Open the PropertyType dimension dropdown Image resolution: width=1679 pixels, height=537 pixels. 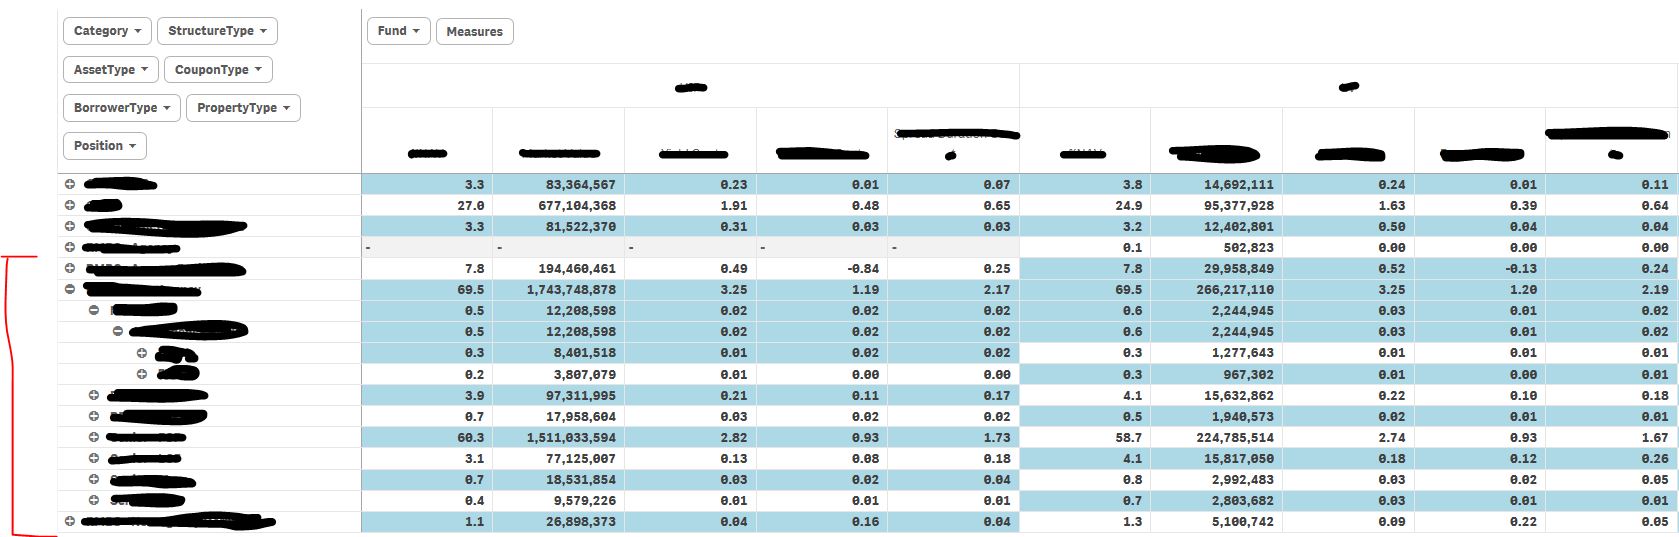[x=243, y=108]
